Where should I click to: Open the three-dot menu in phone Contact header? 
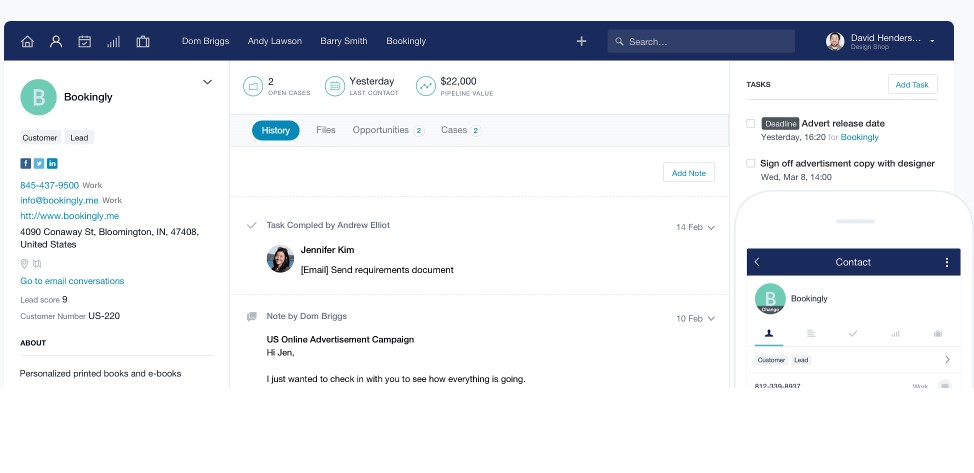(x=947, y=262)
